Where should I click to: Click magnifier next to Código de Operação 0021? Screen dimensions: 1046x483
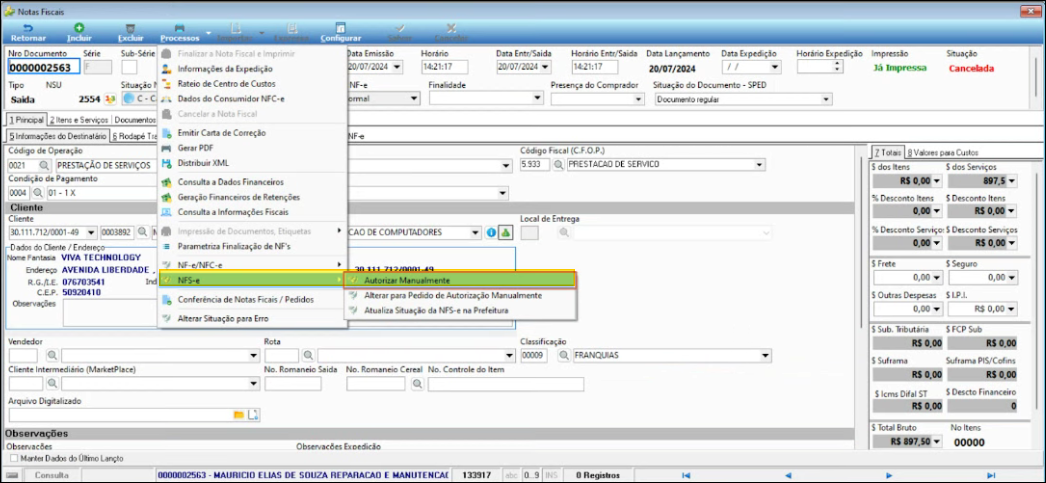[44, 165]
